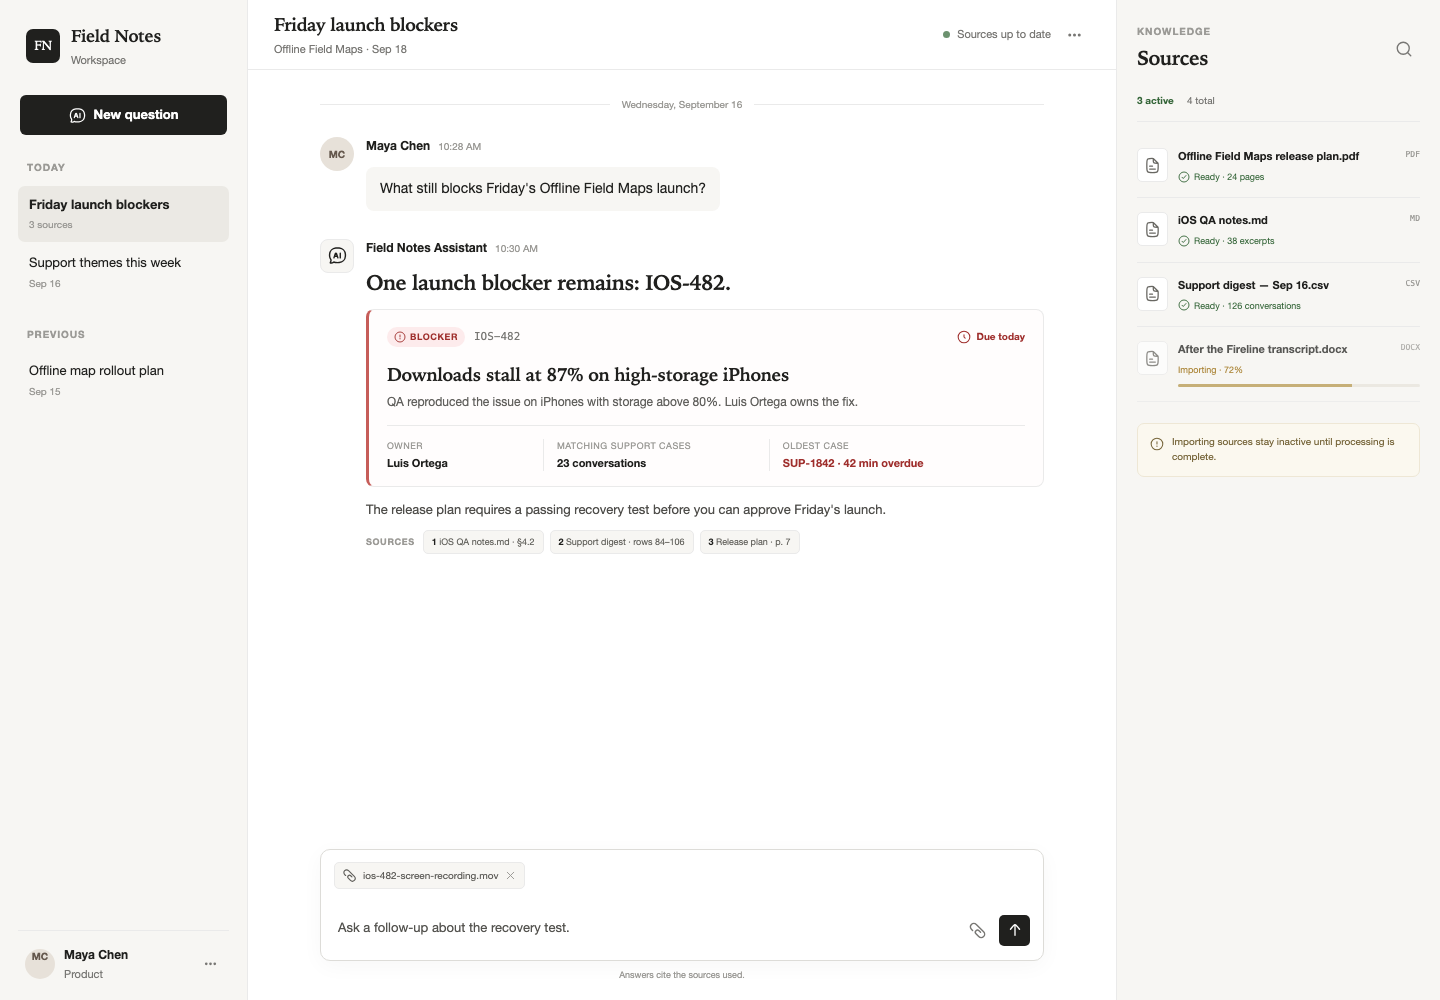This screenshot has height=1000, width=1440.
Task: Click the Field Notes workspace title
Action: coord(116,36)
